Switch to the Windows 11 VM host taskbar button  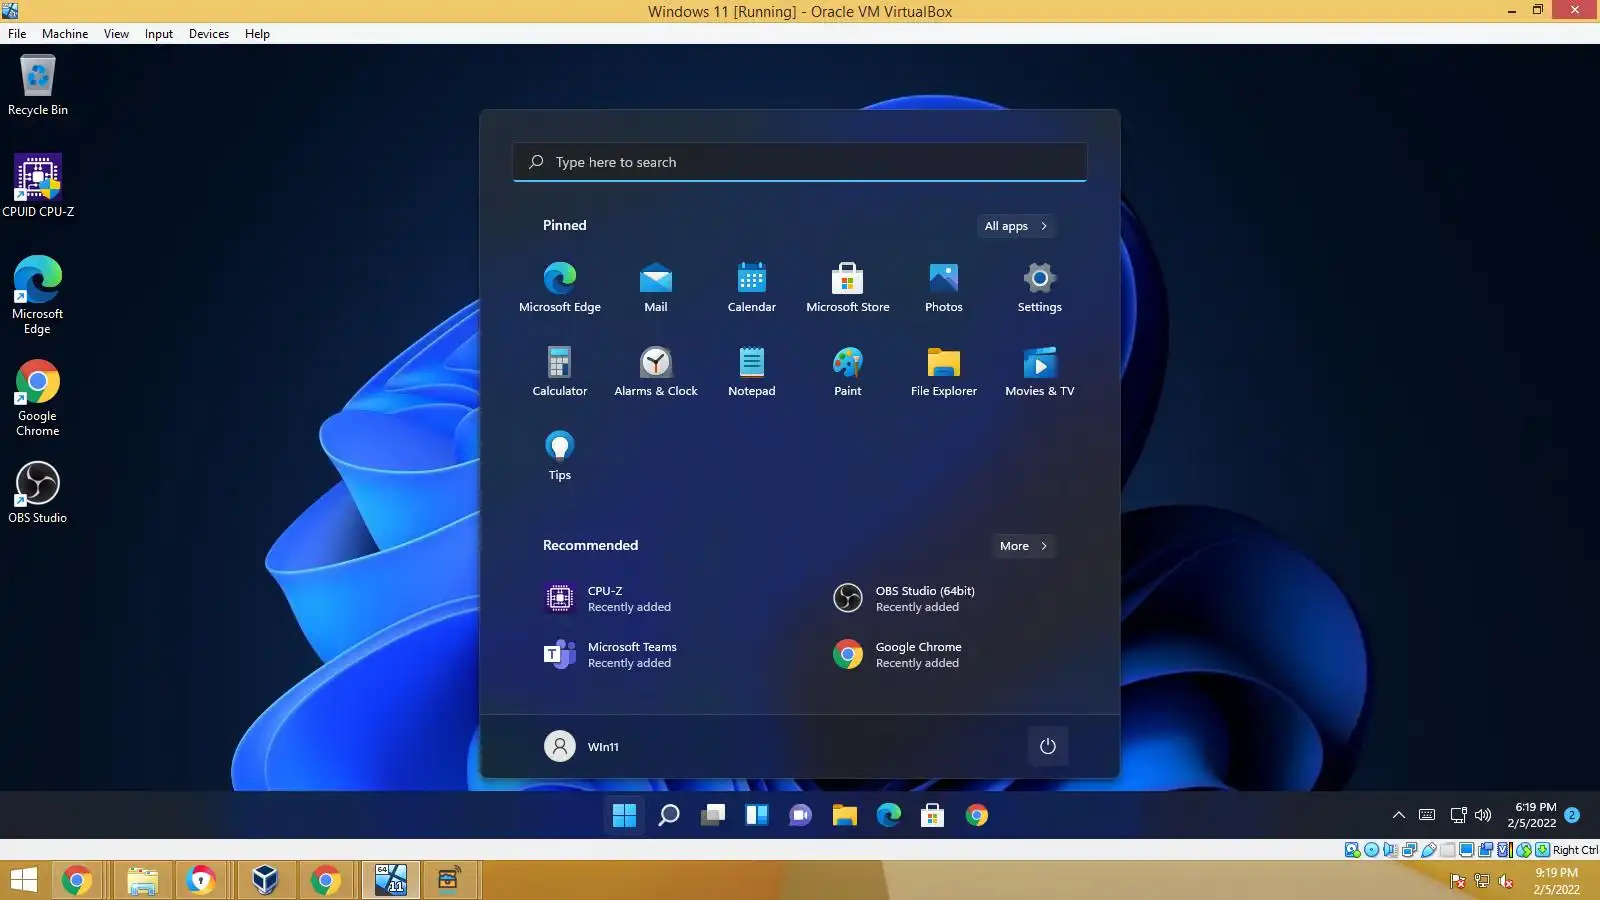tap(391, 880)
